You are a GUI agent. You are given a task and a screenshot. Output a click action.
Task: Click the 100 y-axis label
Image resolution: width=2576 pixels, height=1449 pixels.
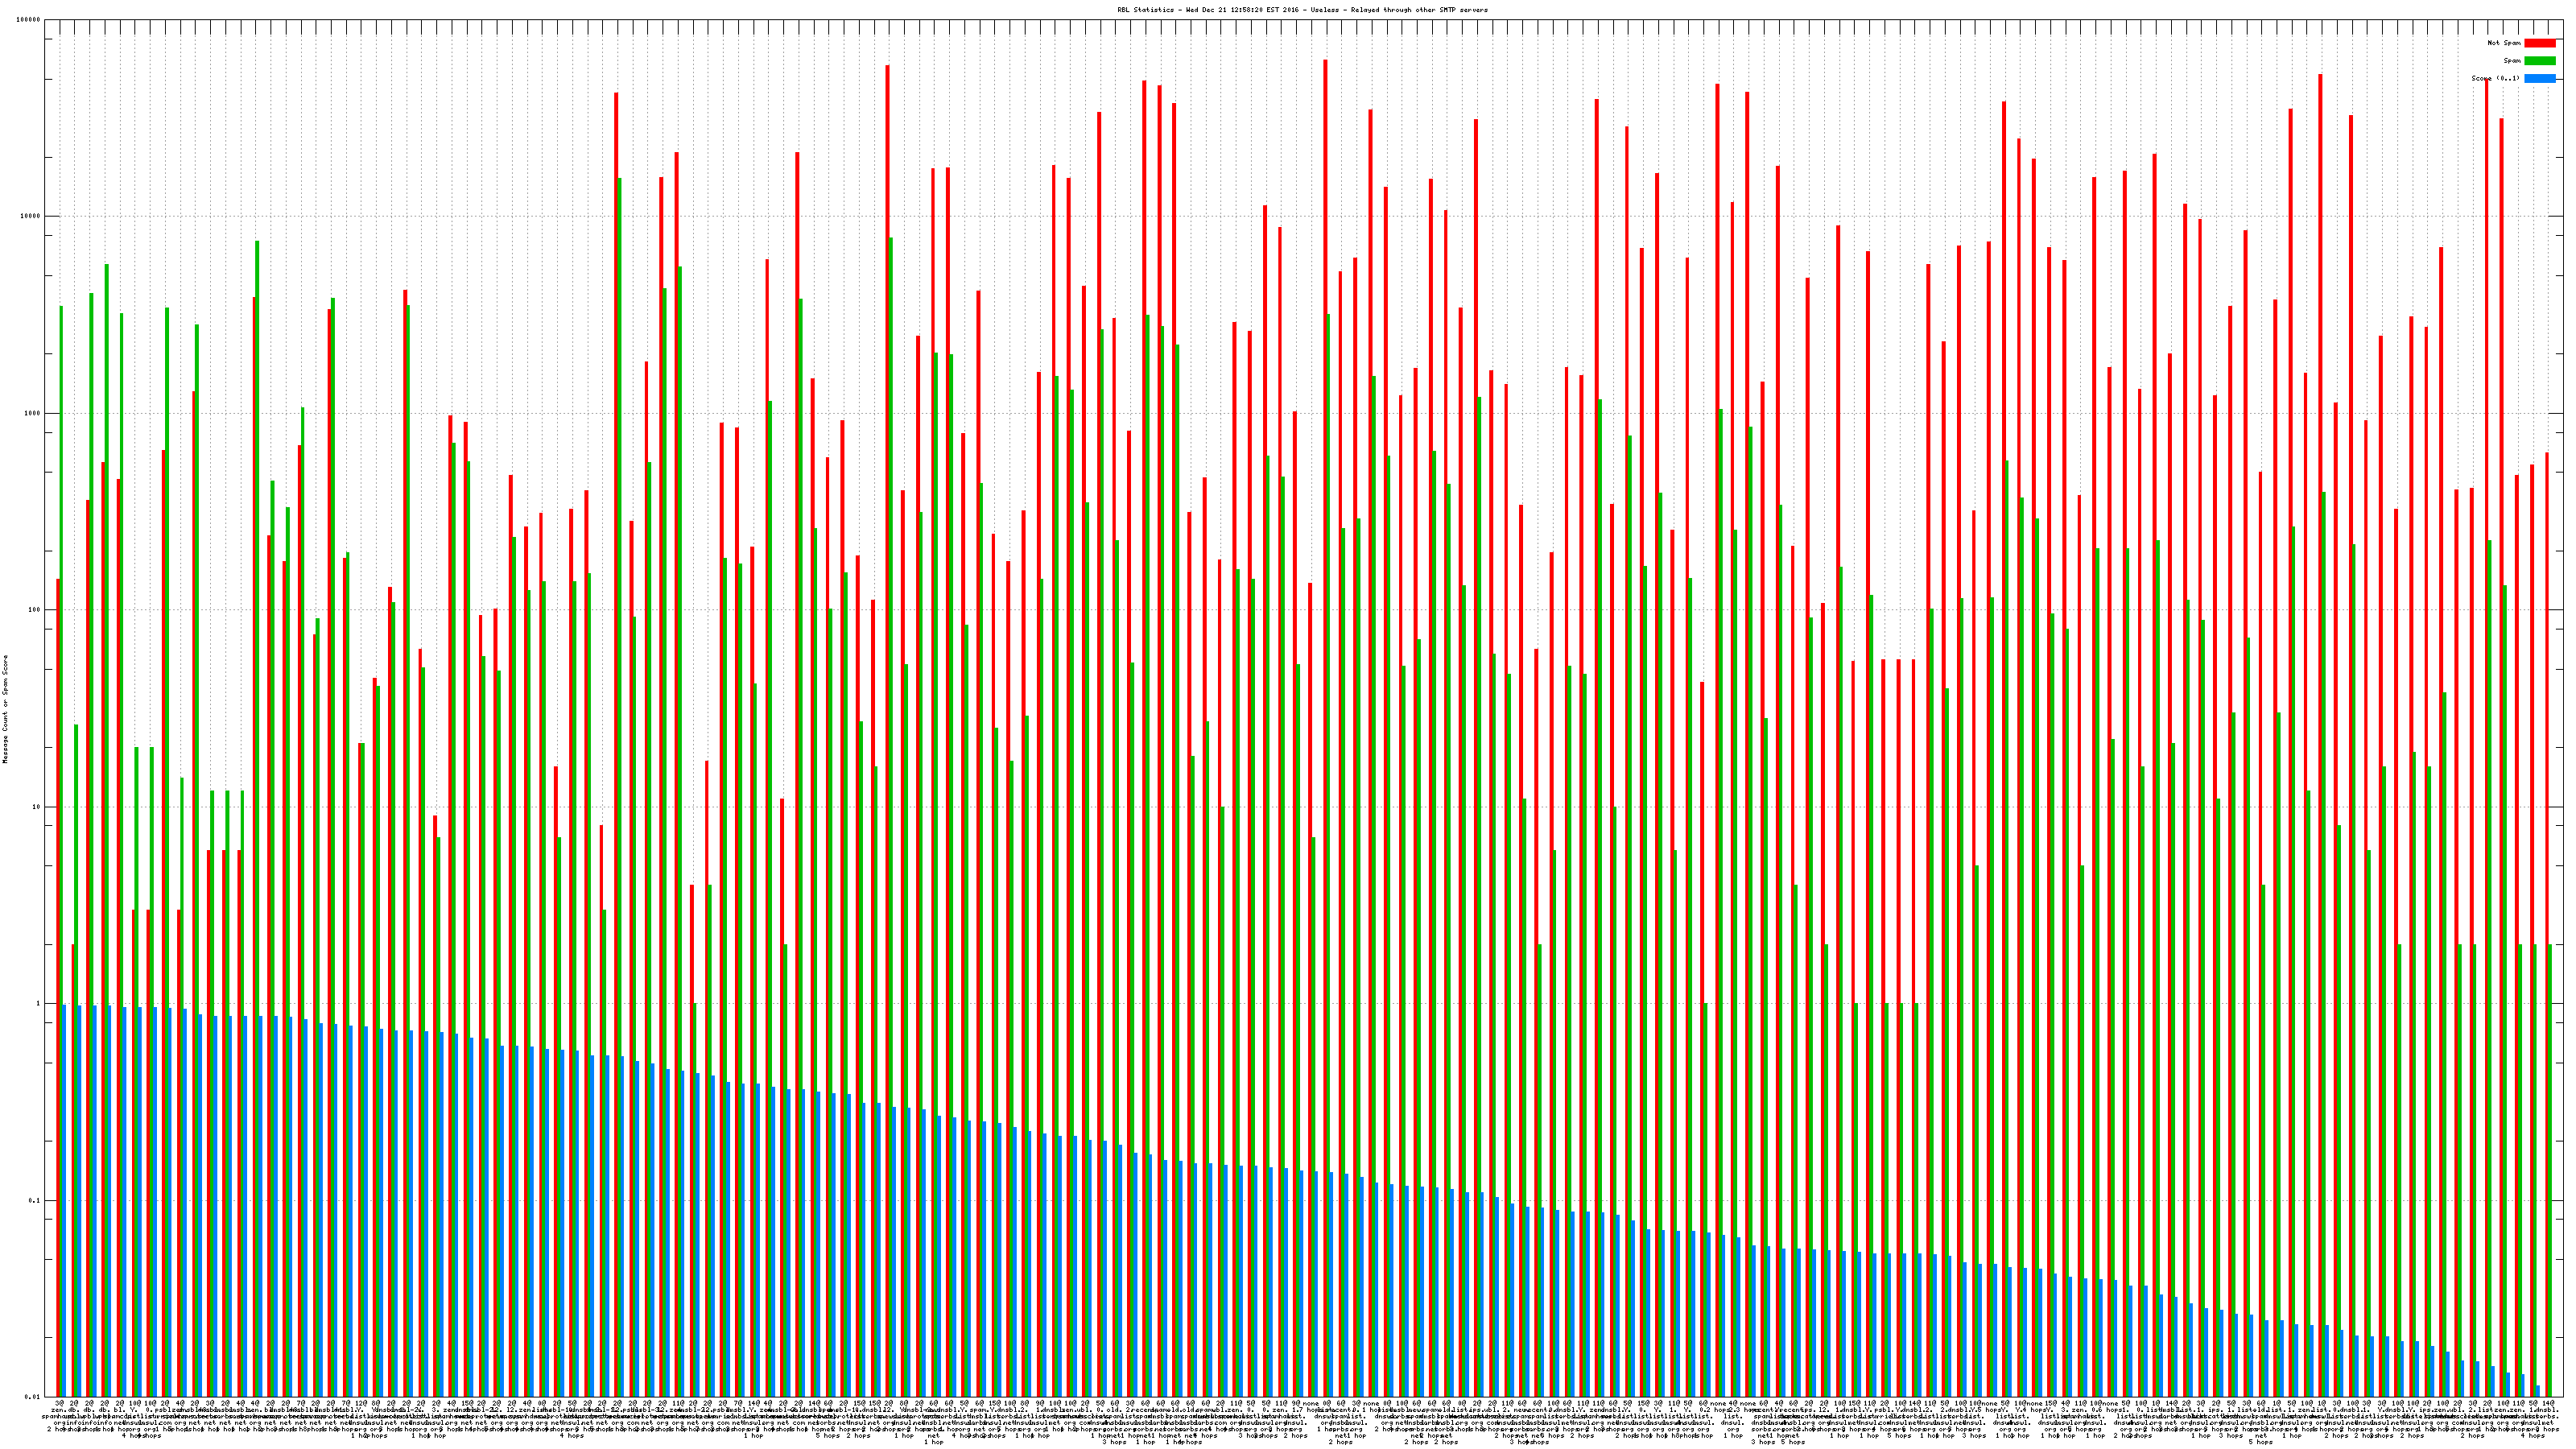(x=34, y=610)
